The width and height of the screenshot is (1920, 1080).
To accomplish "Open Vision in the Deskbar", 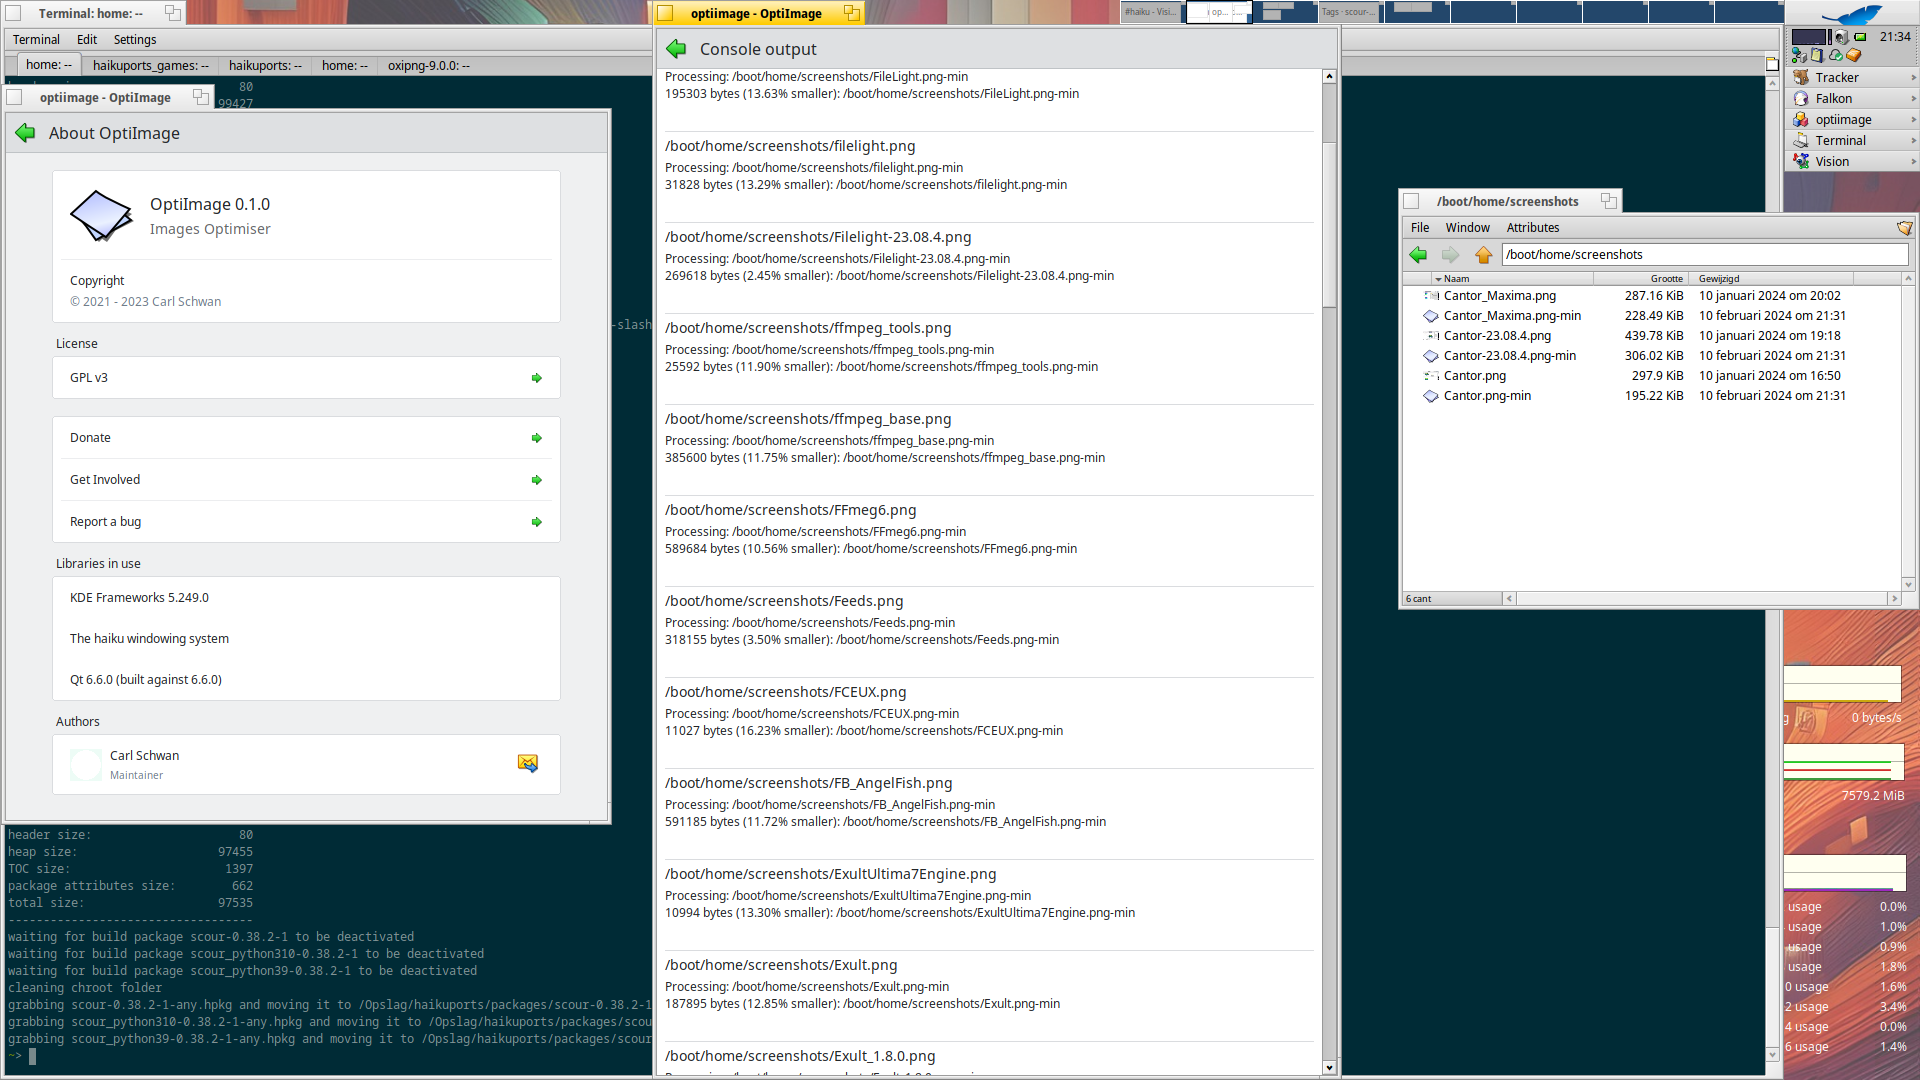I will click(1852, 161).
